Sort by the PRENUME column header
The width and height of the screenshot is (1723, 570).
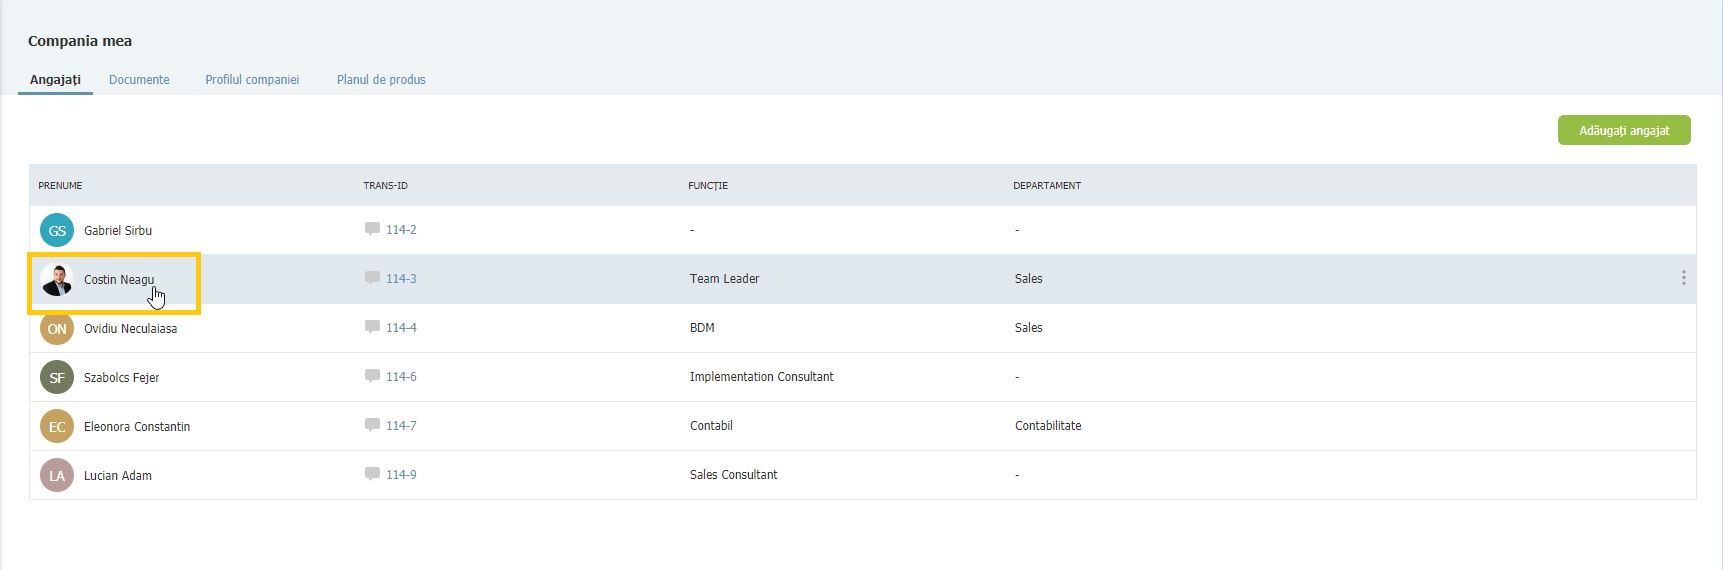[x=60, y=185]
